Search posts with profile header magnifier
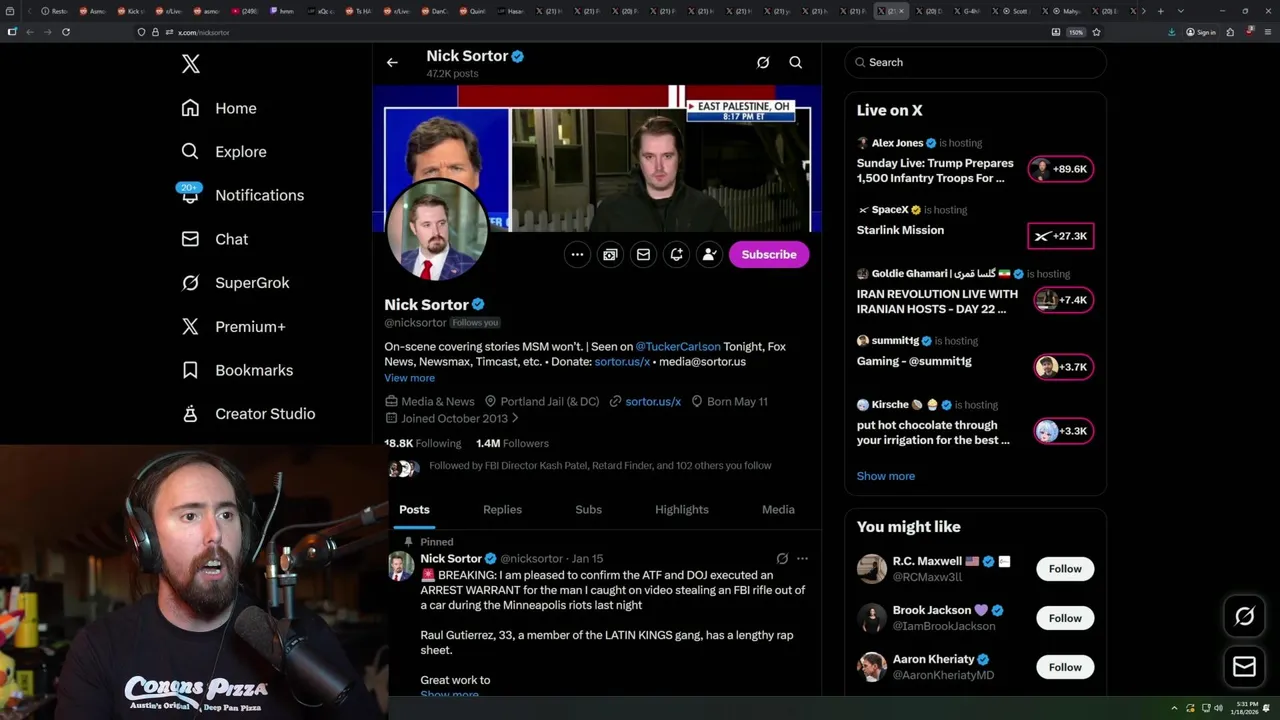This screenshot has height=720, width=1280. coord(796,62)
